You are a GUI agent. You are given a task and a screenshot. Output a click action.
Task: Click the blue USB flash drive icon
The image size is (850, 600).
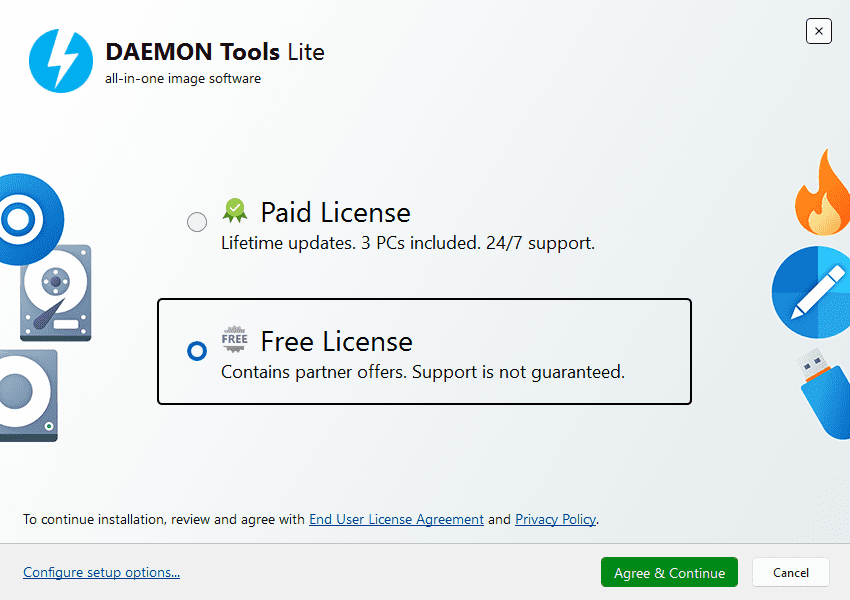823,393
